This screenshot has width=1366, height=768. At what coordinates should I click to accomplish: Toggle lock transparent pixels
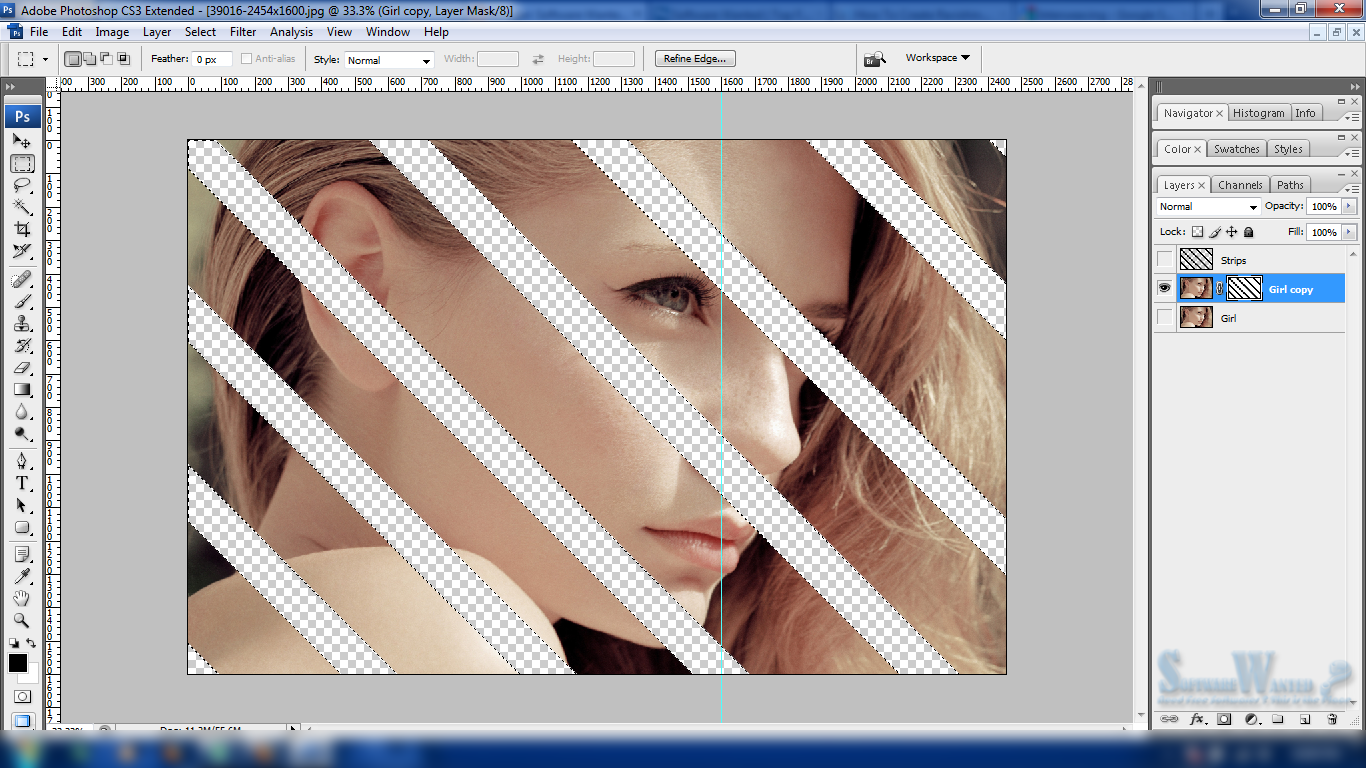click(x=1197, y=232)
